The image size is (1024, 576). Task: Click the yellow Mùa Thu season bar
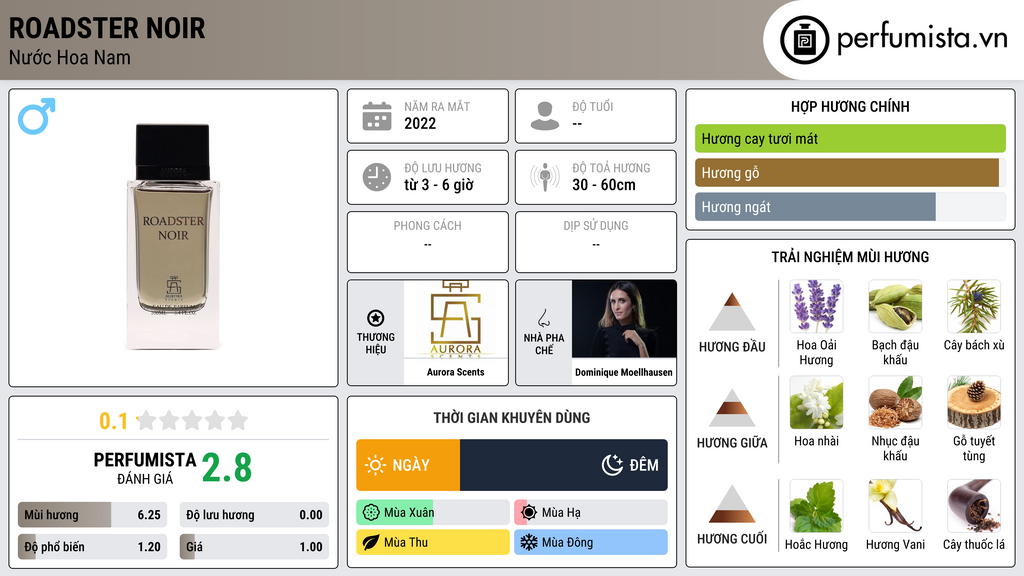click(x=432, y=542)
